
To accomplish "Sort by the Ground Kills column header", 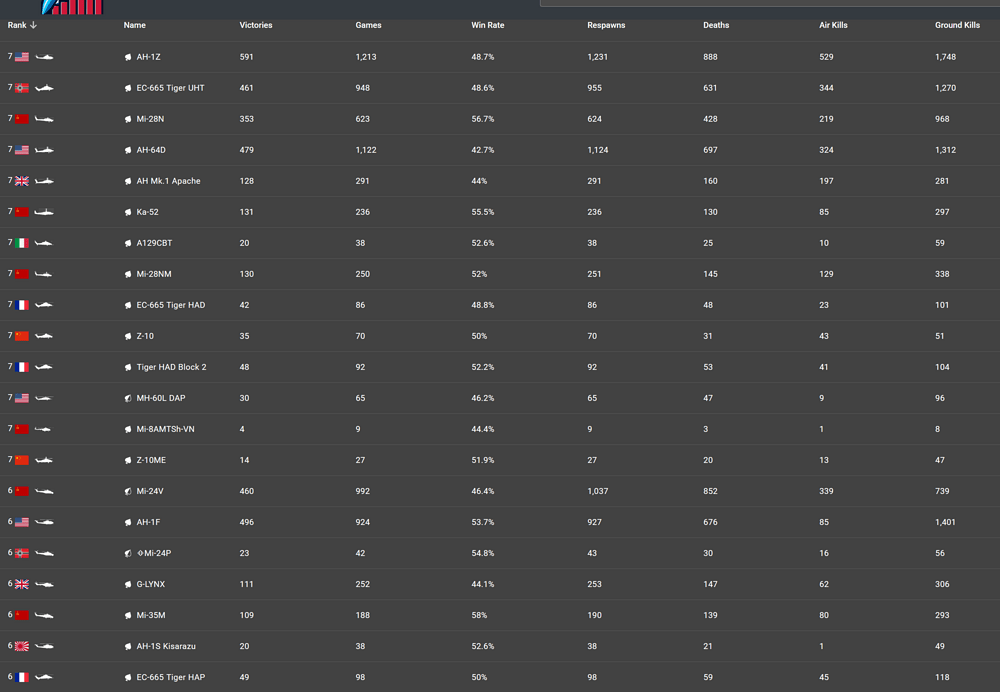I will (x=957, y=26).
